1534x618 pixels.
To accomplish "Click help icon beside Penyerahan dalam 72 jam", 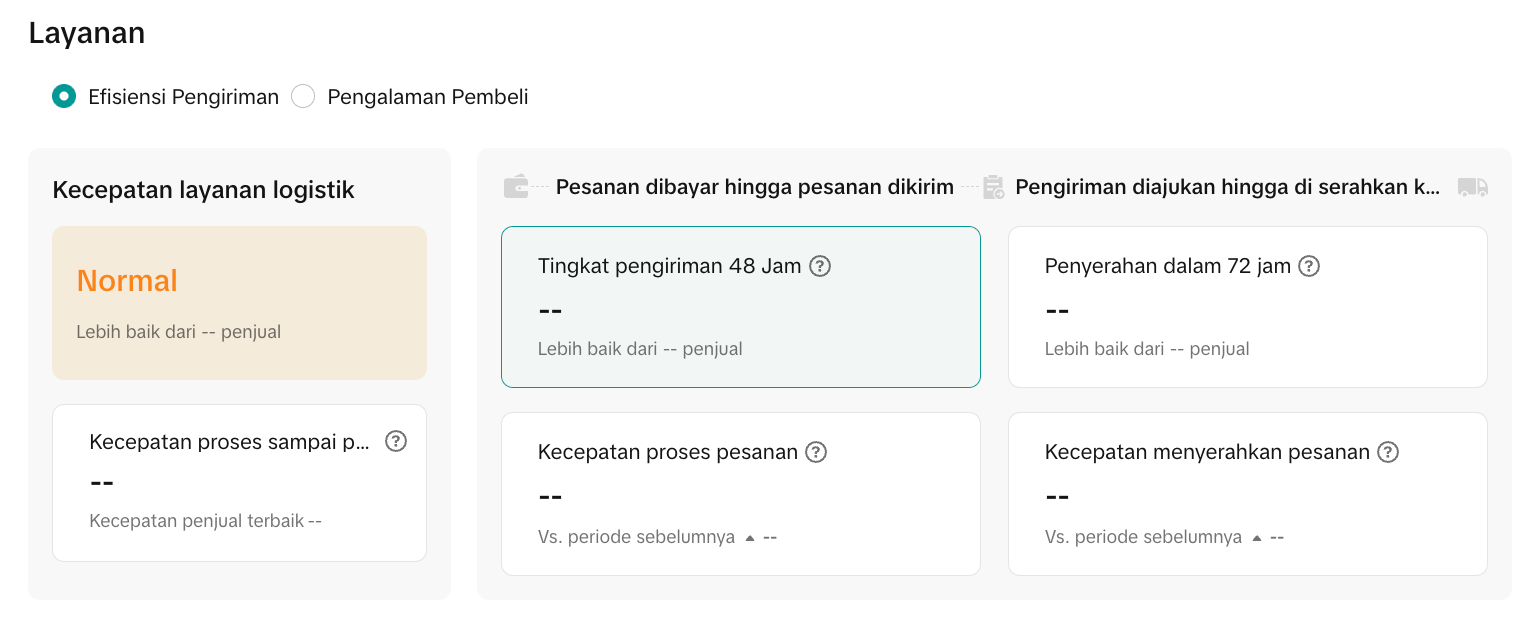I will [1309, 266].
